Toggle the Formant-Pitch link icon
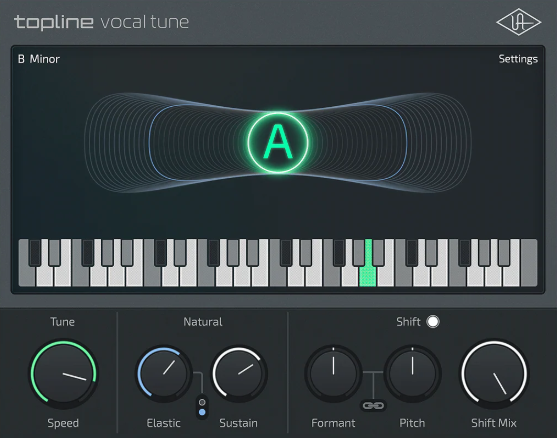This screenshot has height=438, width=557. [x=373, y=405]
